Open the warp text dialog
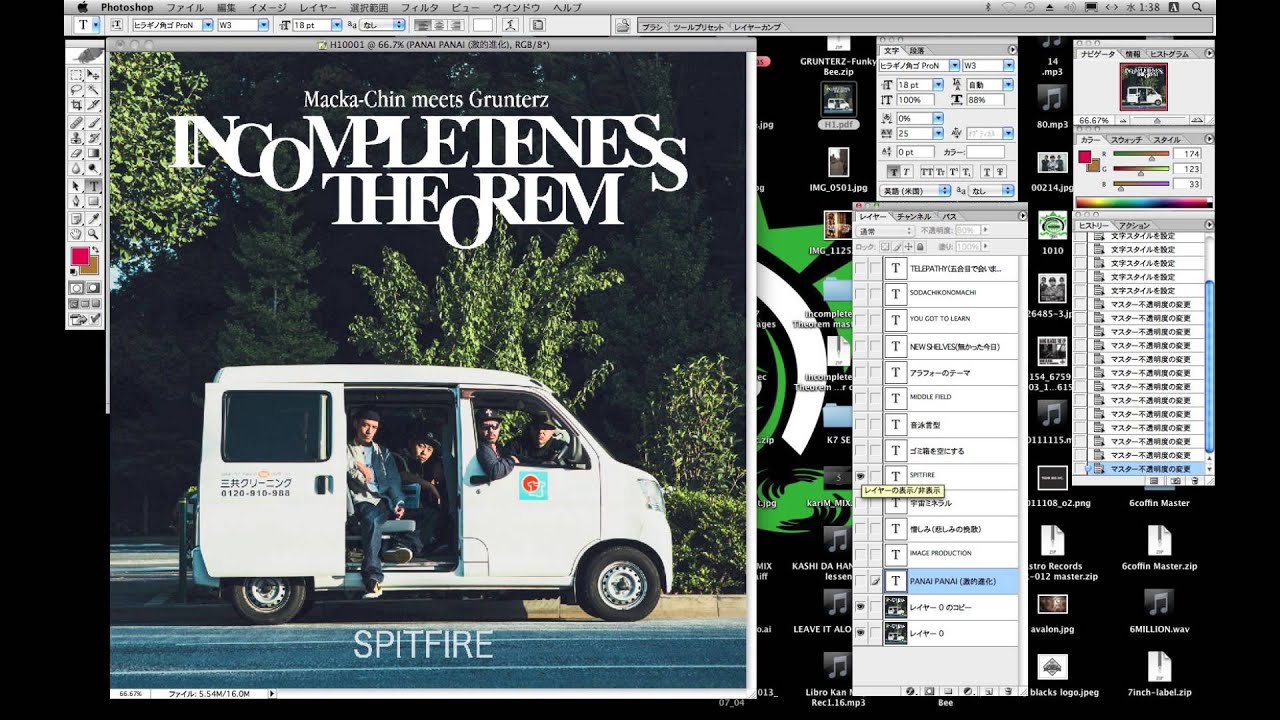 point(511,24)
